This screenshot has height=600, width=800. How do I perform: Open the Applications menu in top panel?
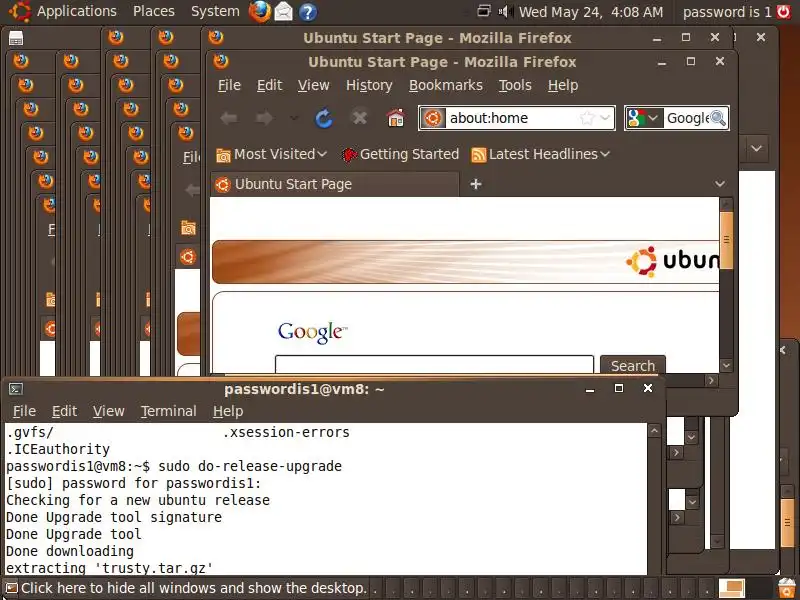pyautogui.click(x=77, y=11)
